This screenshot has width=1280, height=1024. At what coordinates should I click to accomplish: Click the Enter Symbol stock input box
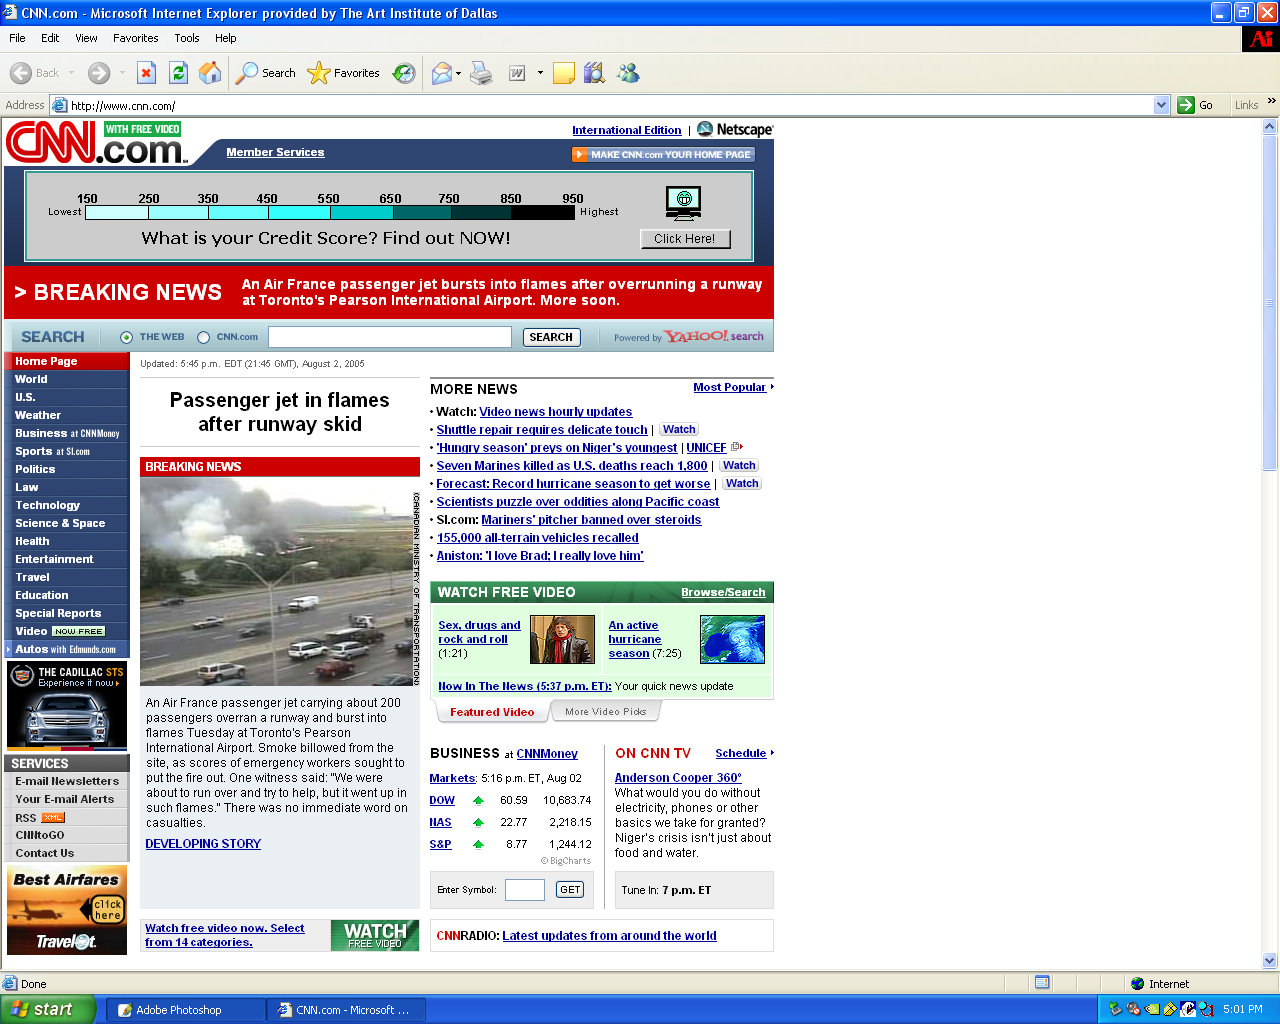(x=525, y=890)
